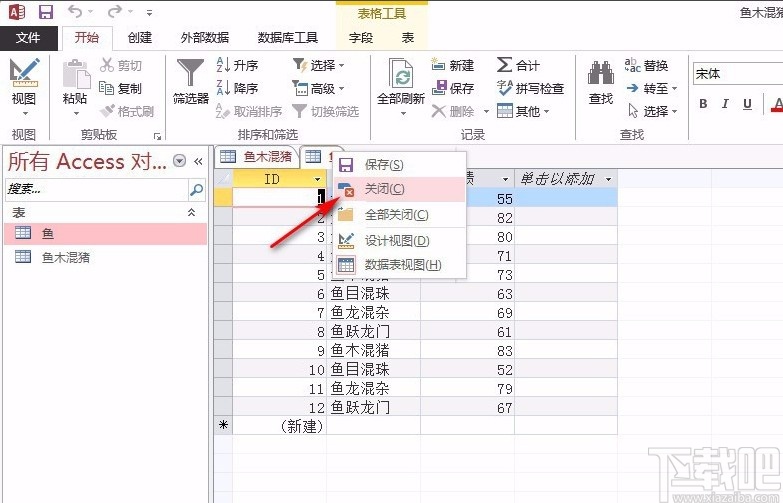
Task: Click the Save icon in quick access toolbar
Action: click(46, 11)
